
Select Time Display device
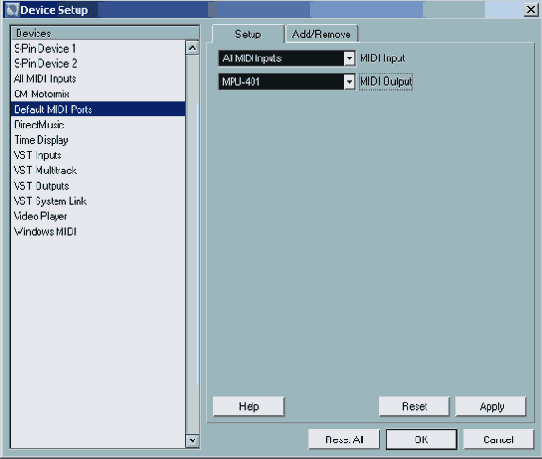point(98,140)
